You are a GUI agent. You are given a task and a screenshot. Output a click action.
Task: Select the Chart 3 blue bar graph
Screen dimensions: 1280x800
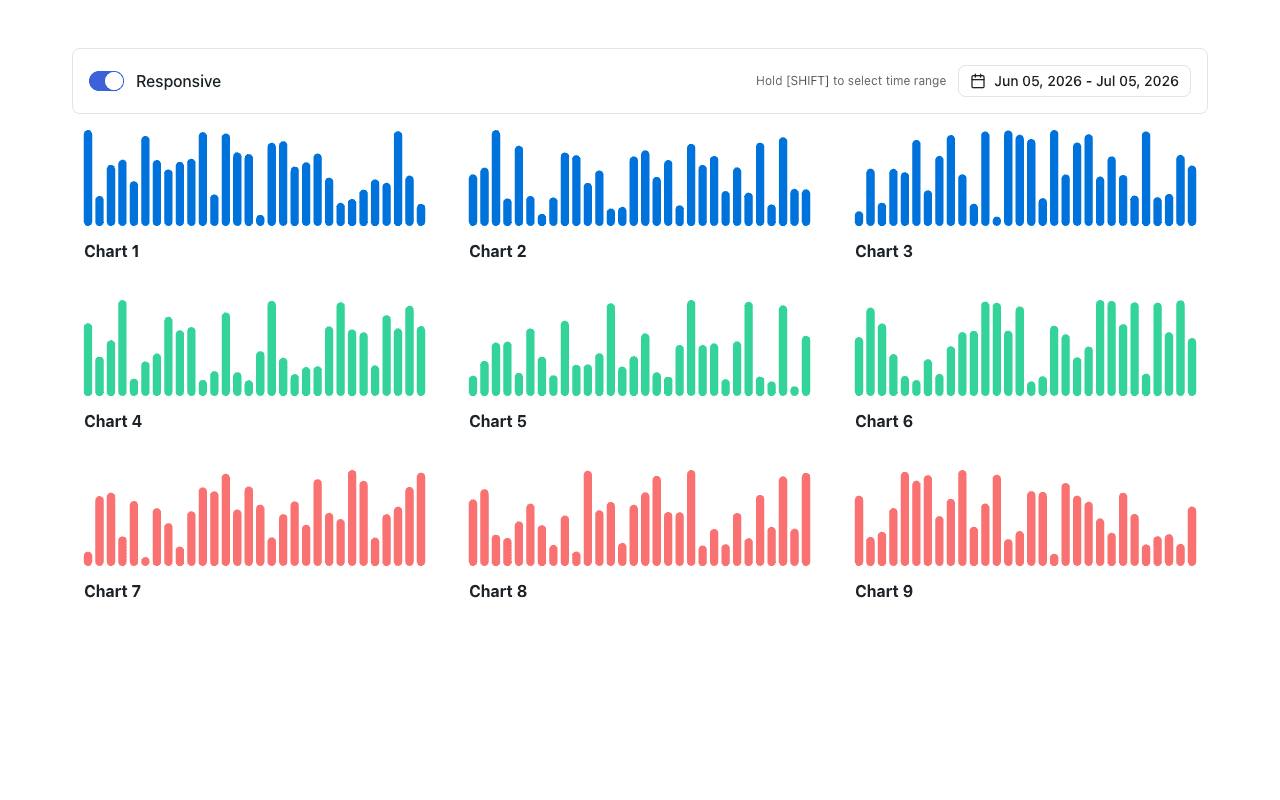1026,178
